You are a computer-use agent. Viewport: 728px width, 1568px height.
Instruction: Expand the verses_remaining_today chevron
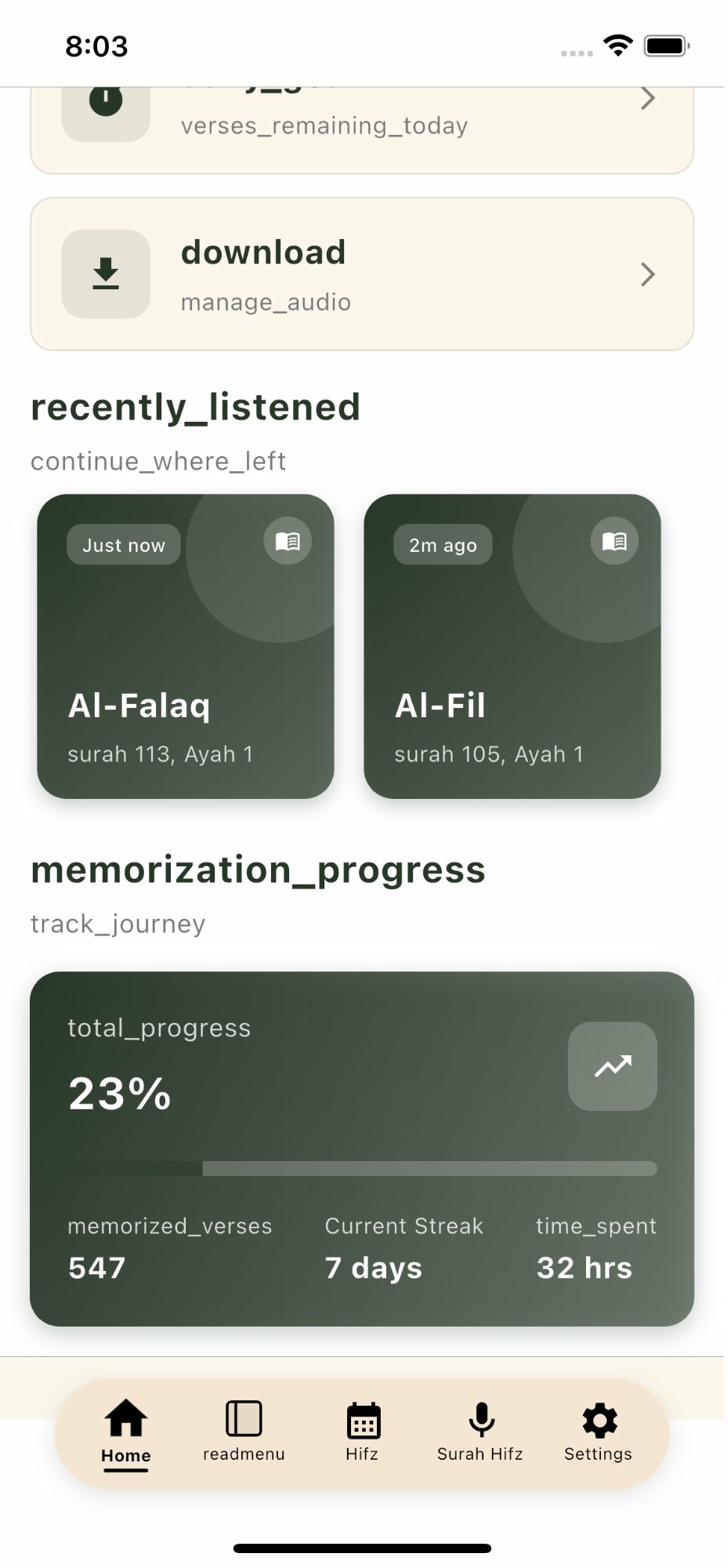[648, 98]
